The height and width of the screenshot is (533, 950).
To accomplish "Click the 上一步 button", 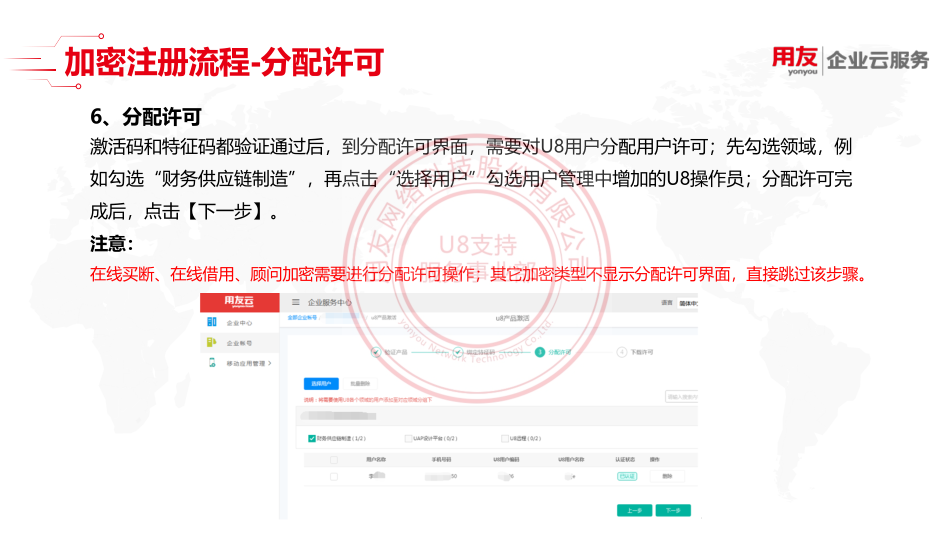I will point(634,511).
